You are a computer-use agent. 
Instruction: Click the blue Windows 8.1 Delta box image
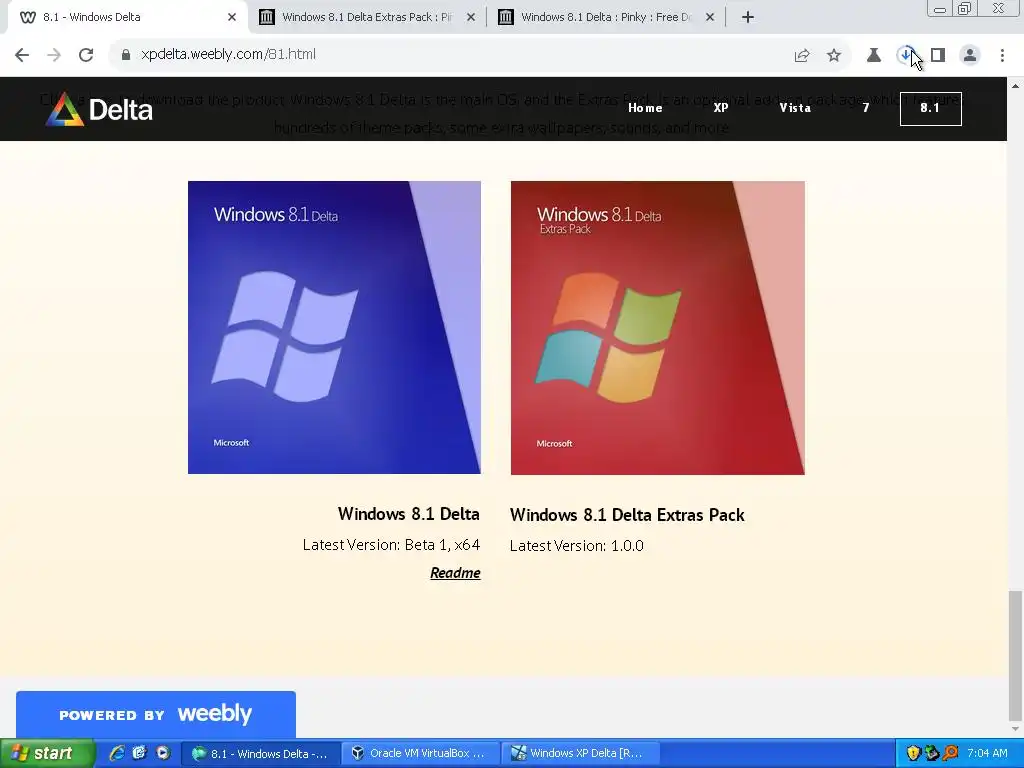point(334,327)
